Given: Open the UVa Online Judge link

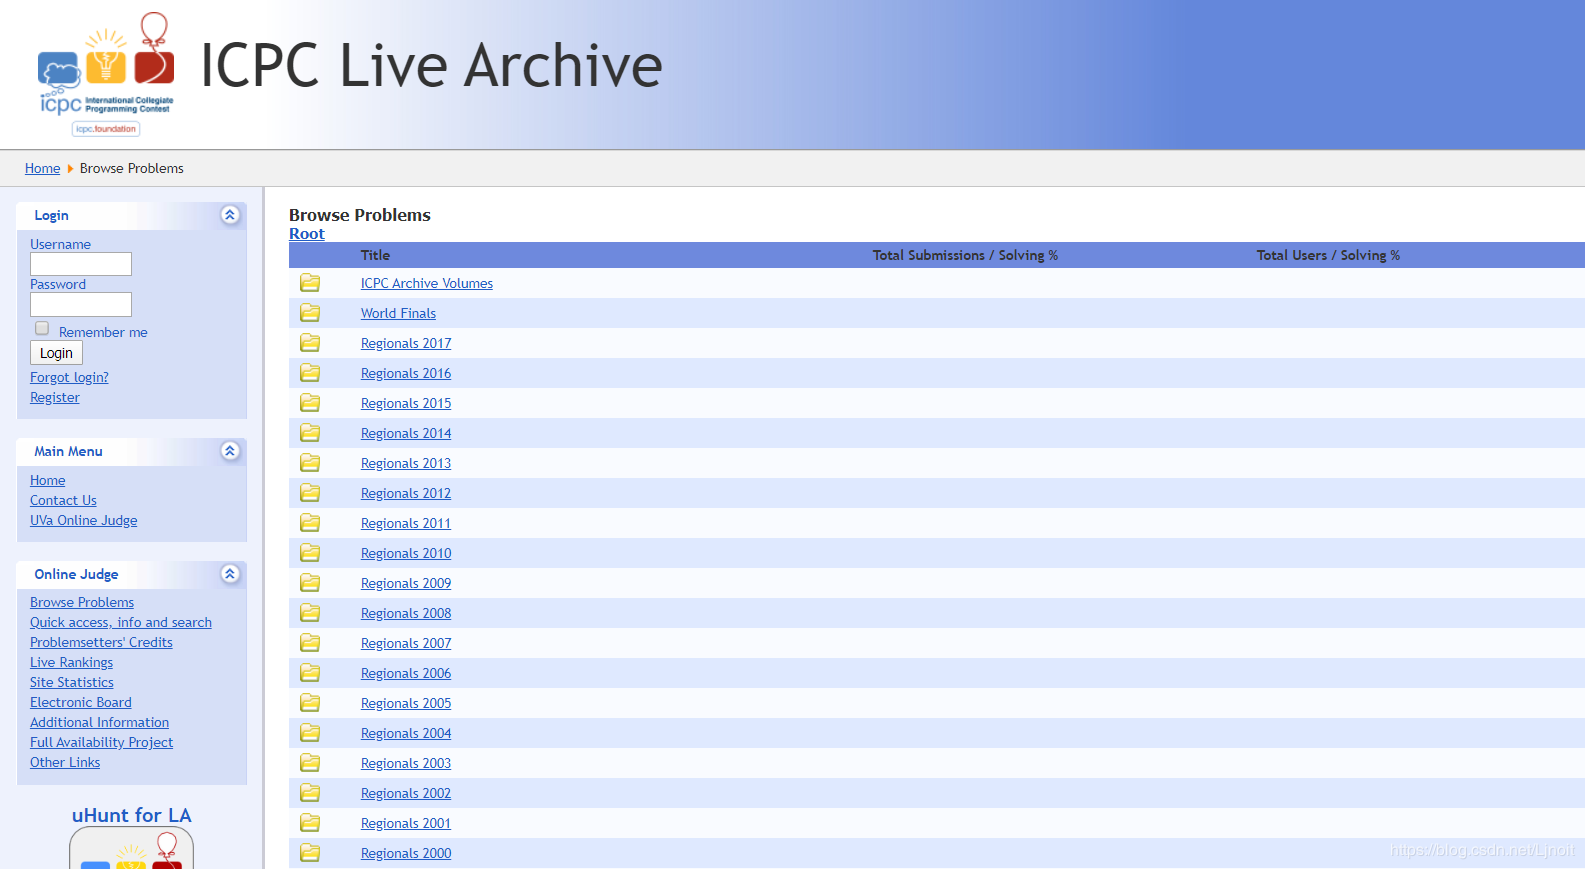Looking at the screenshot, I should (84, 520).
